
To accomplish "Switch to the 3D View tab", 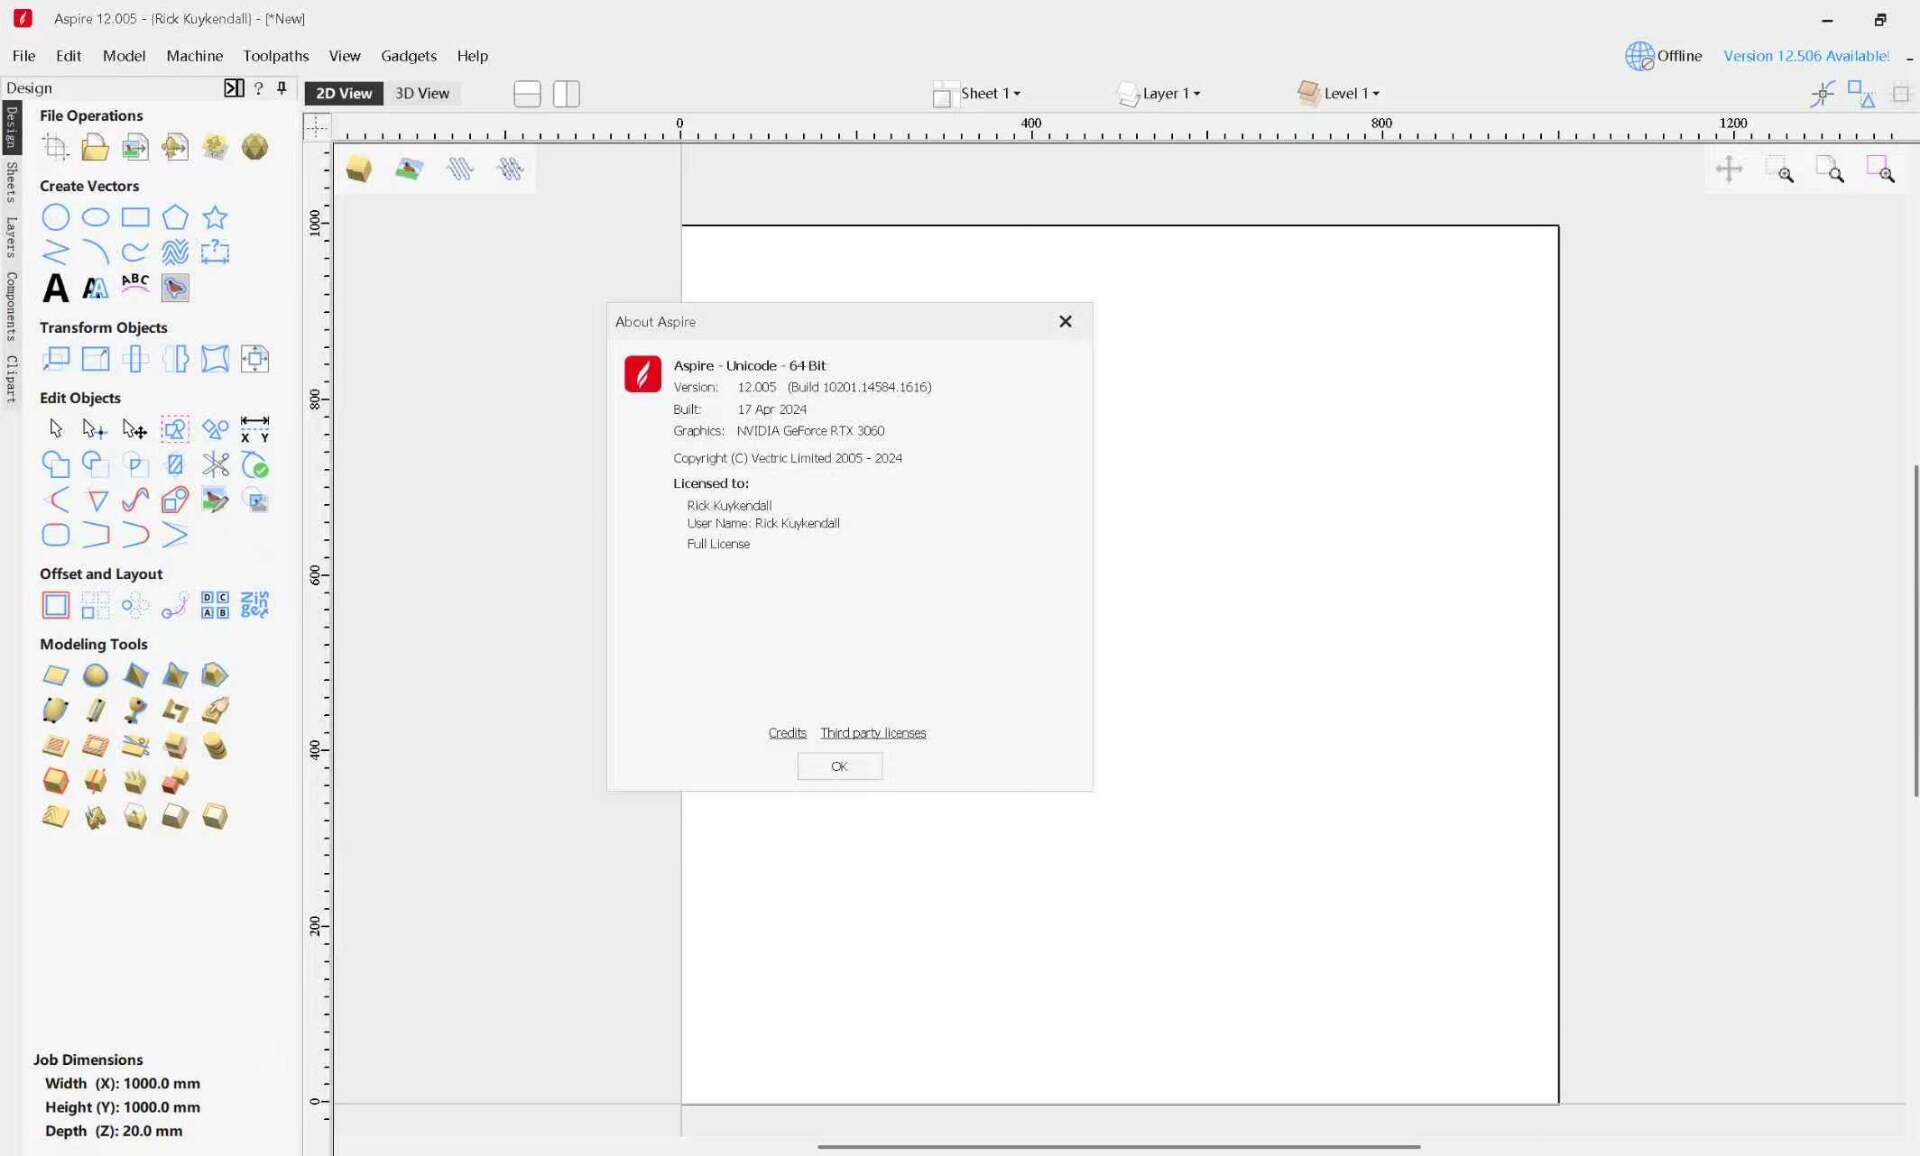I will pyautogui.click(x=422, y=93).
